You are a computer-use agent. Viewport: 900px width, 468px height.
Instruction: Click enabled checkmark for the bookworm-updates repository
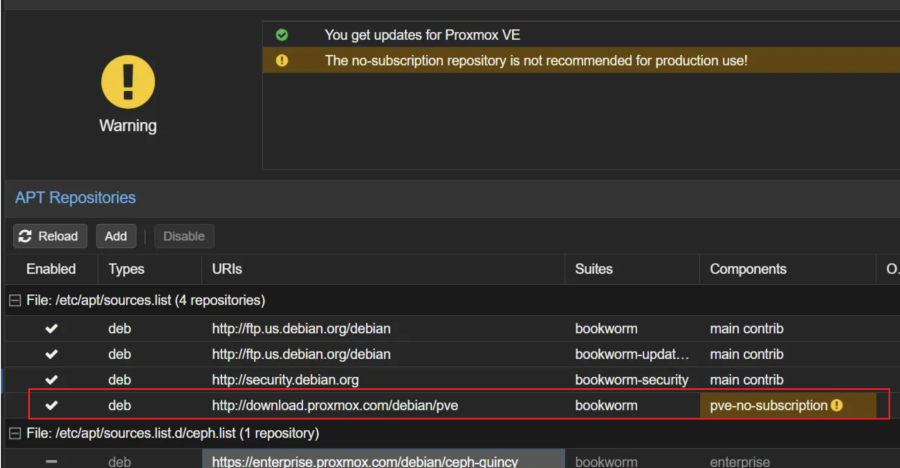click(51, 354)
